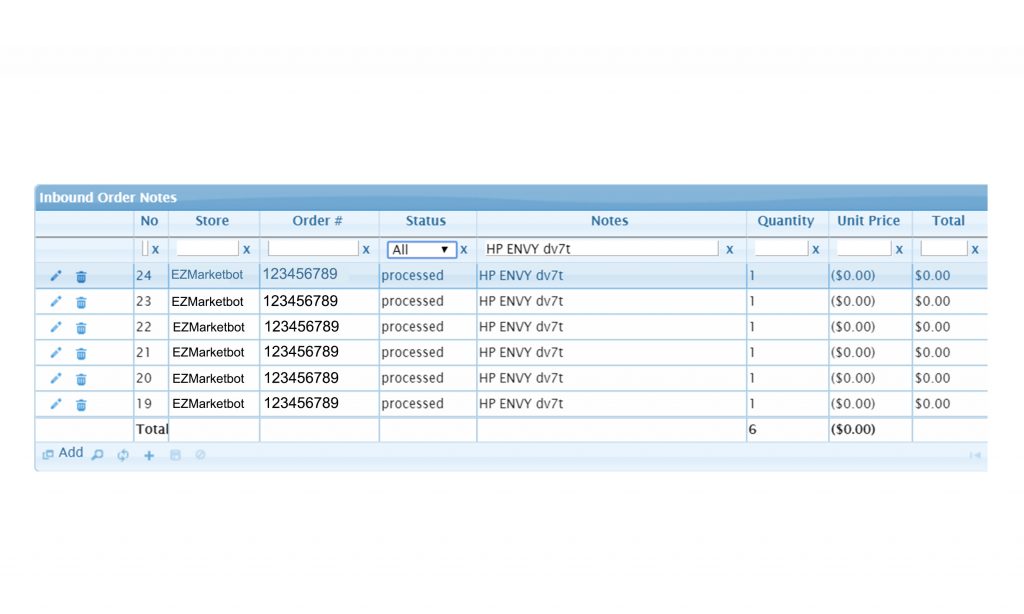Clear the Order # filter with its x
The image size is (1024, 614).
click(x=366, y=249)
